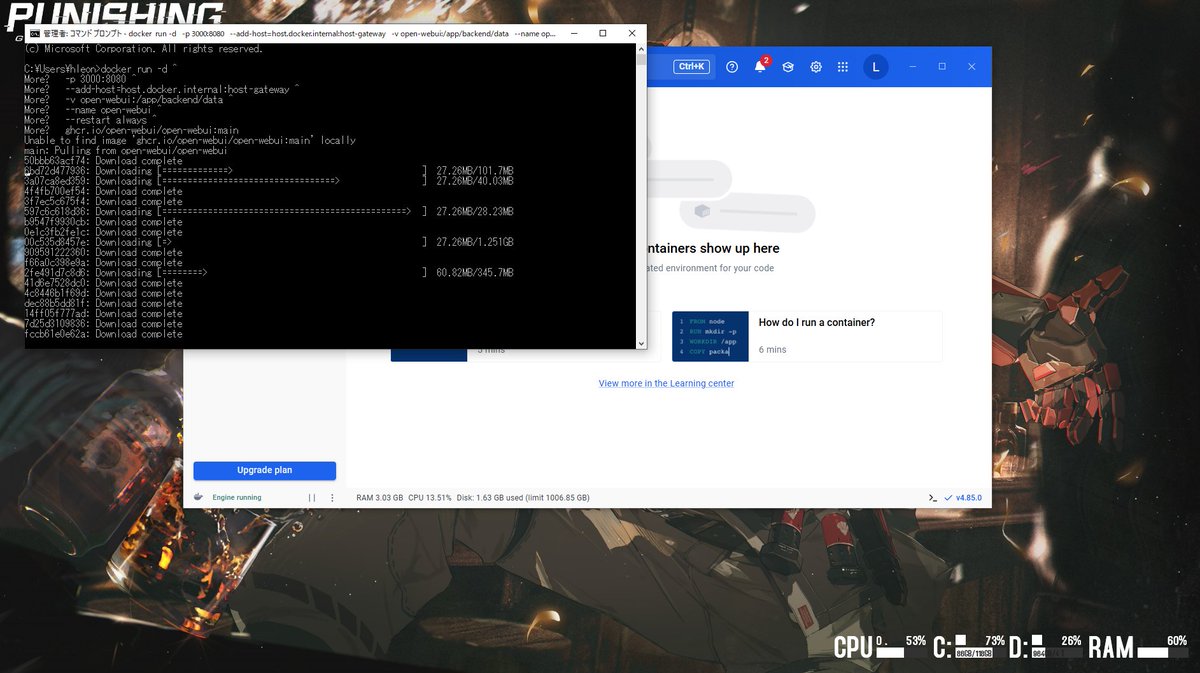
Task: Maximize the Docker Desktop window
Action: tap(942, 67)
